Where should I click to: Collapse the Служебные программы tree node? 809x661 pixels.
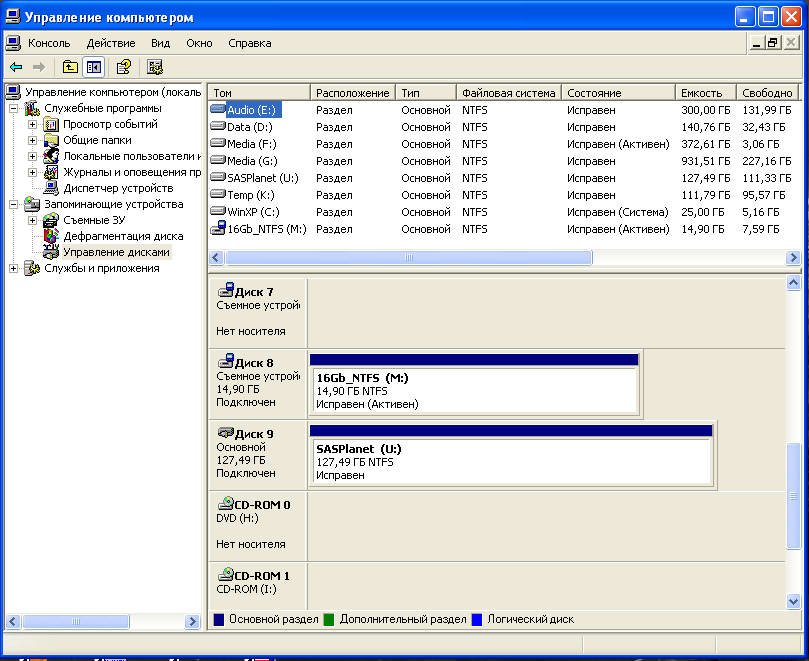point(14,108)
